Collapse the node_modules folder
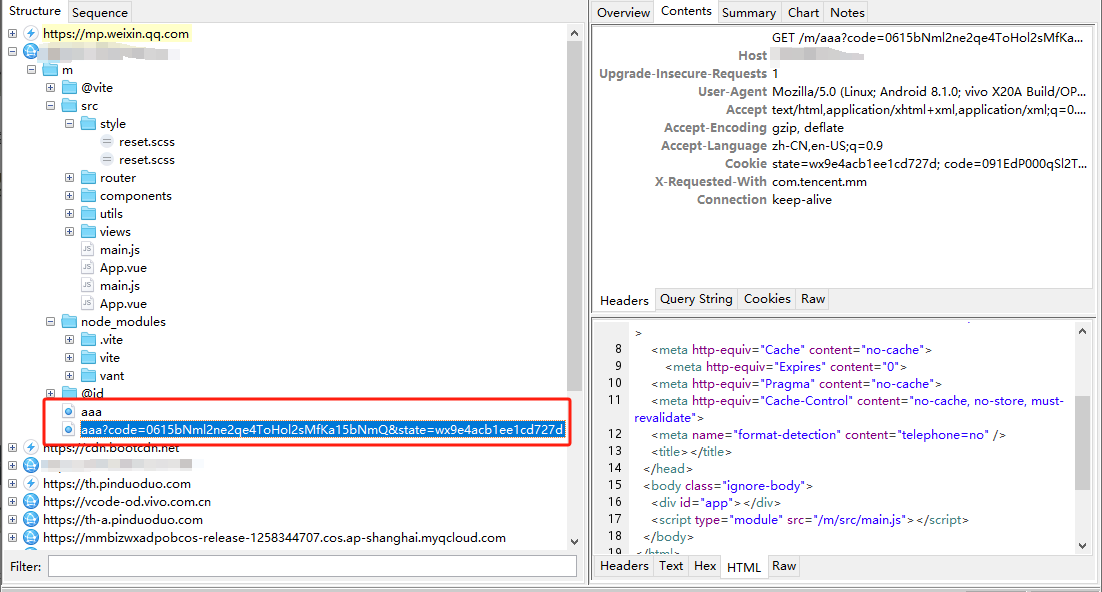The width and height of the screenshot is (1102, 592). [50, 321]
